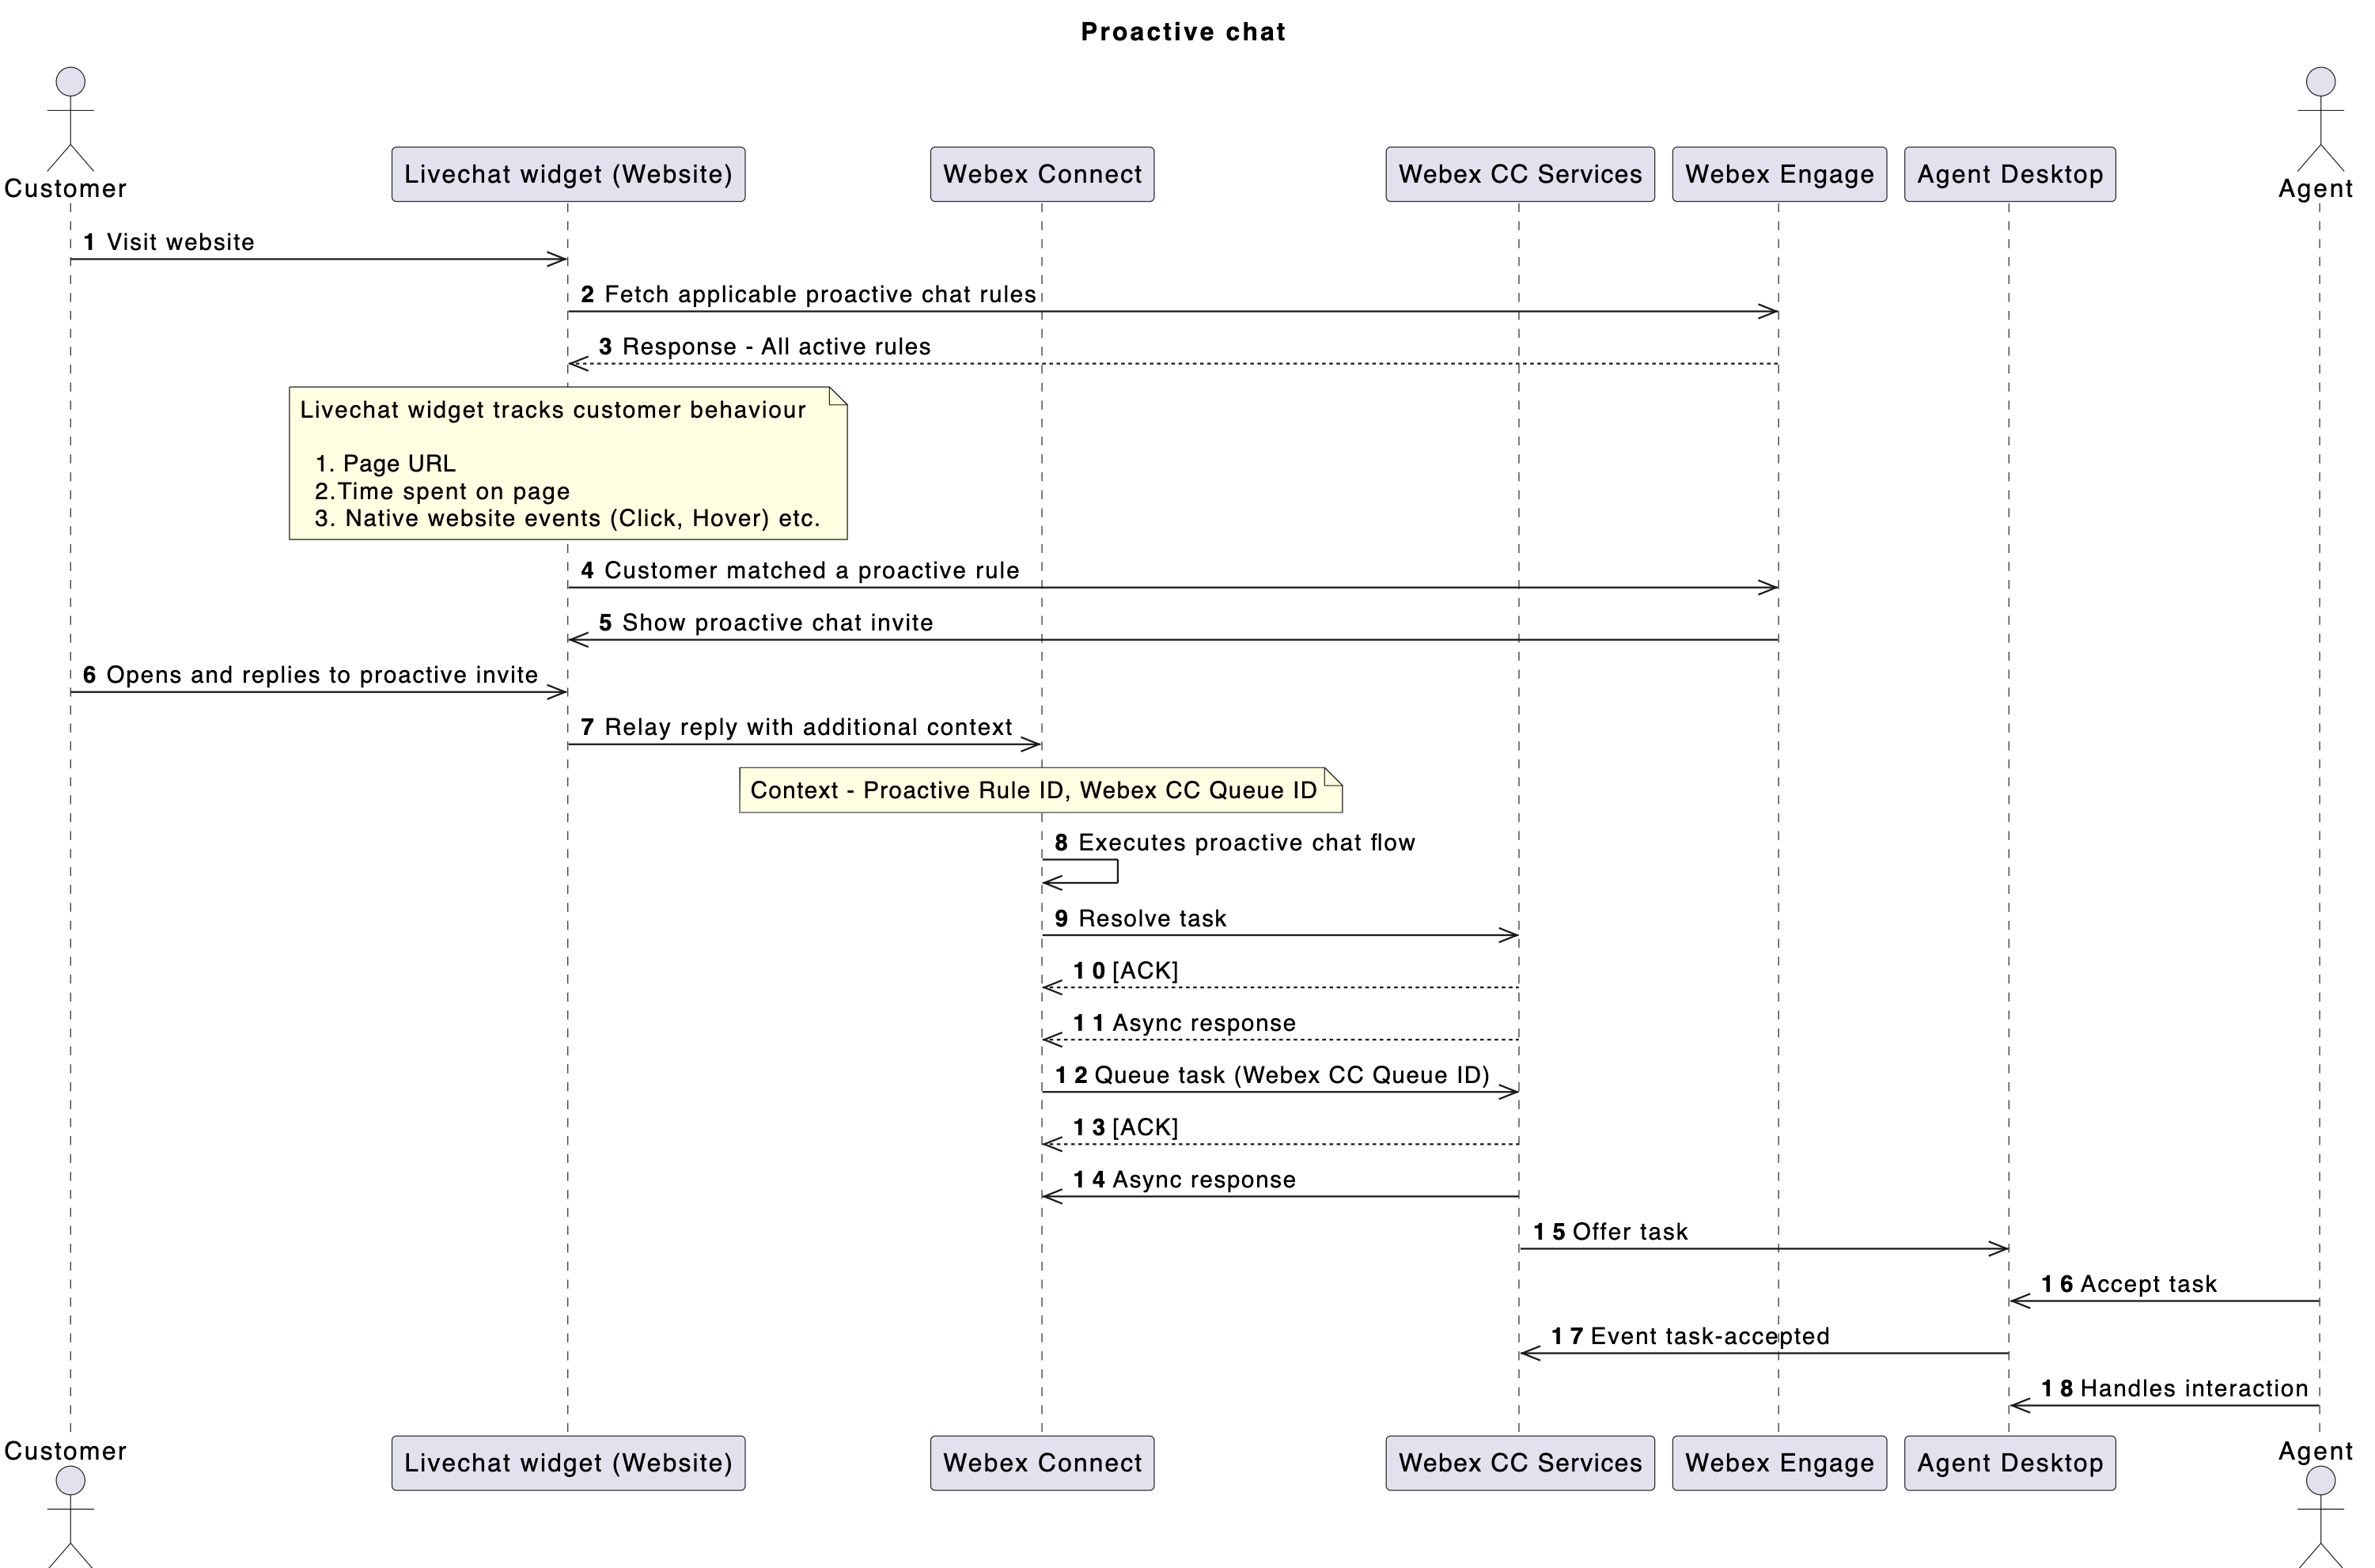Click note line '3. Native website events (Click, Hover) etc.'
Viewport: 2375px width, 1568px height.
(x=567, y=518)
